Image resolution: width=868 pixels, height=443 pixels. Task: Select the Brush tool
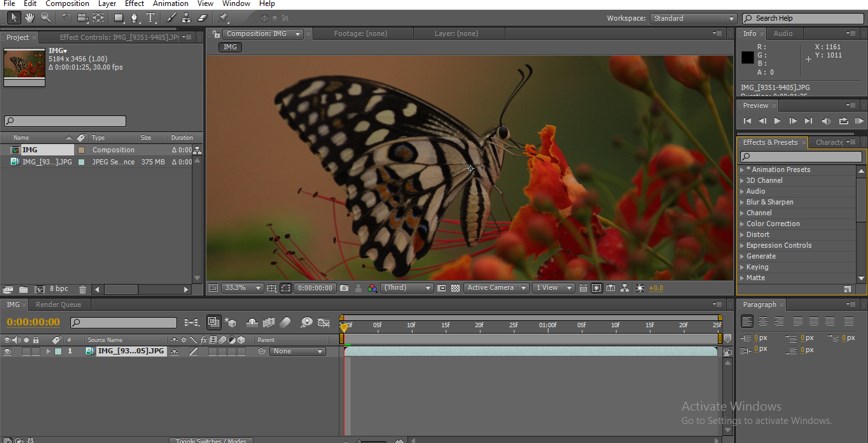170,18
